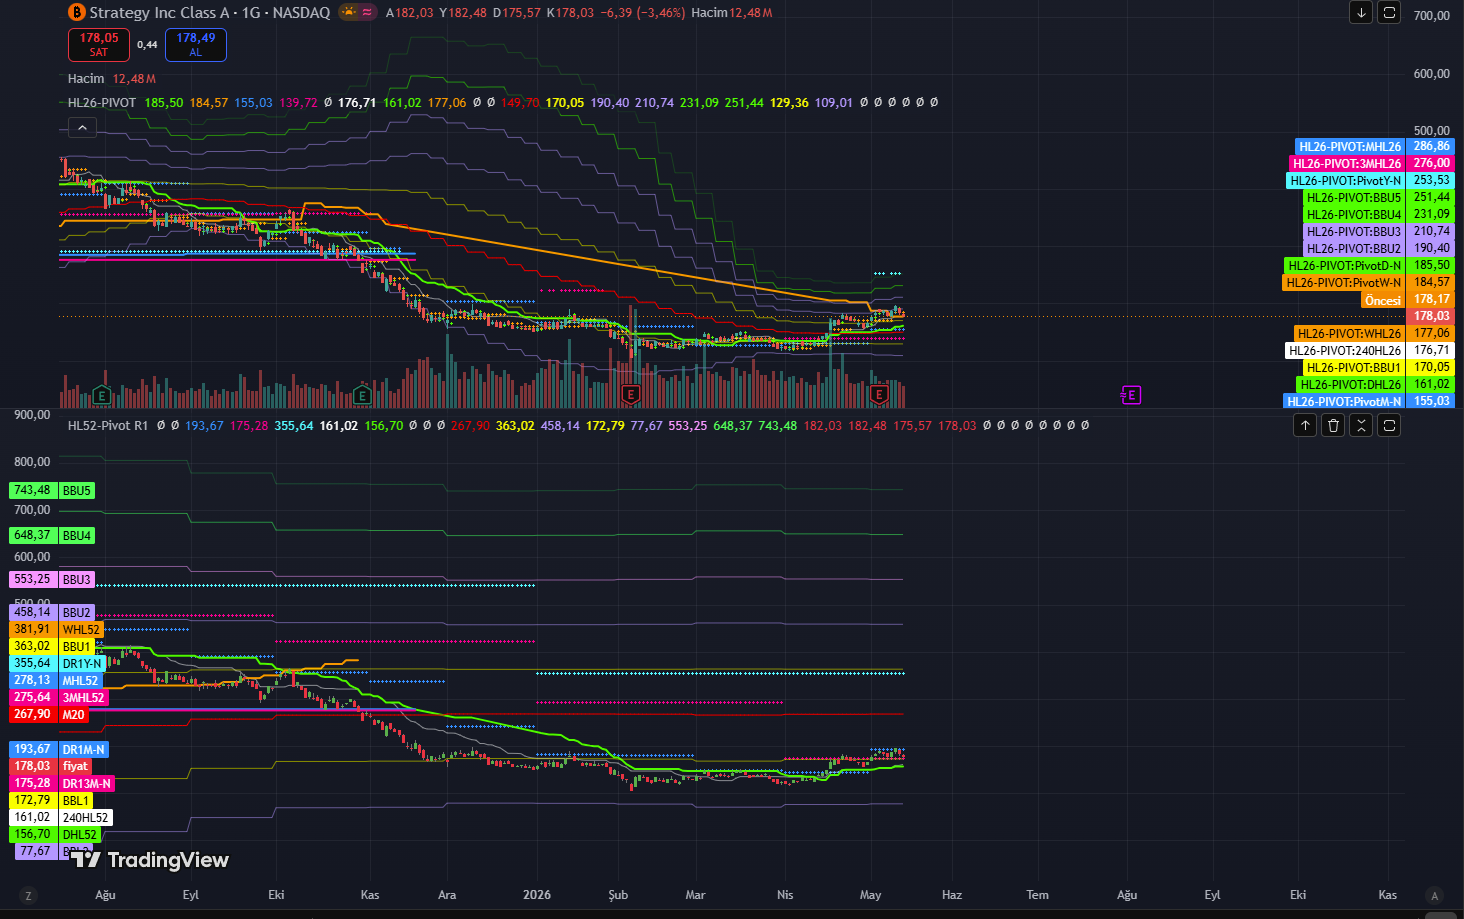
Task: Open timezone settings via the Z button
Action: [28, 896]
